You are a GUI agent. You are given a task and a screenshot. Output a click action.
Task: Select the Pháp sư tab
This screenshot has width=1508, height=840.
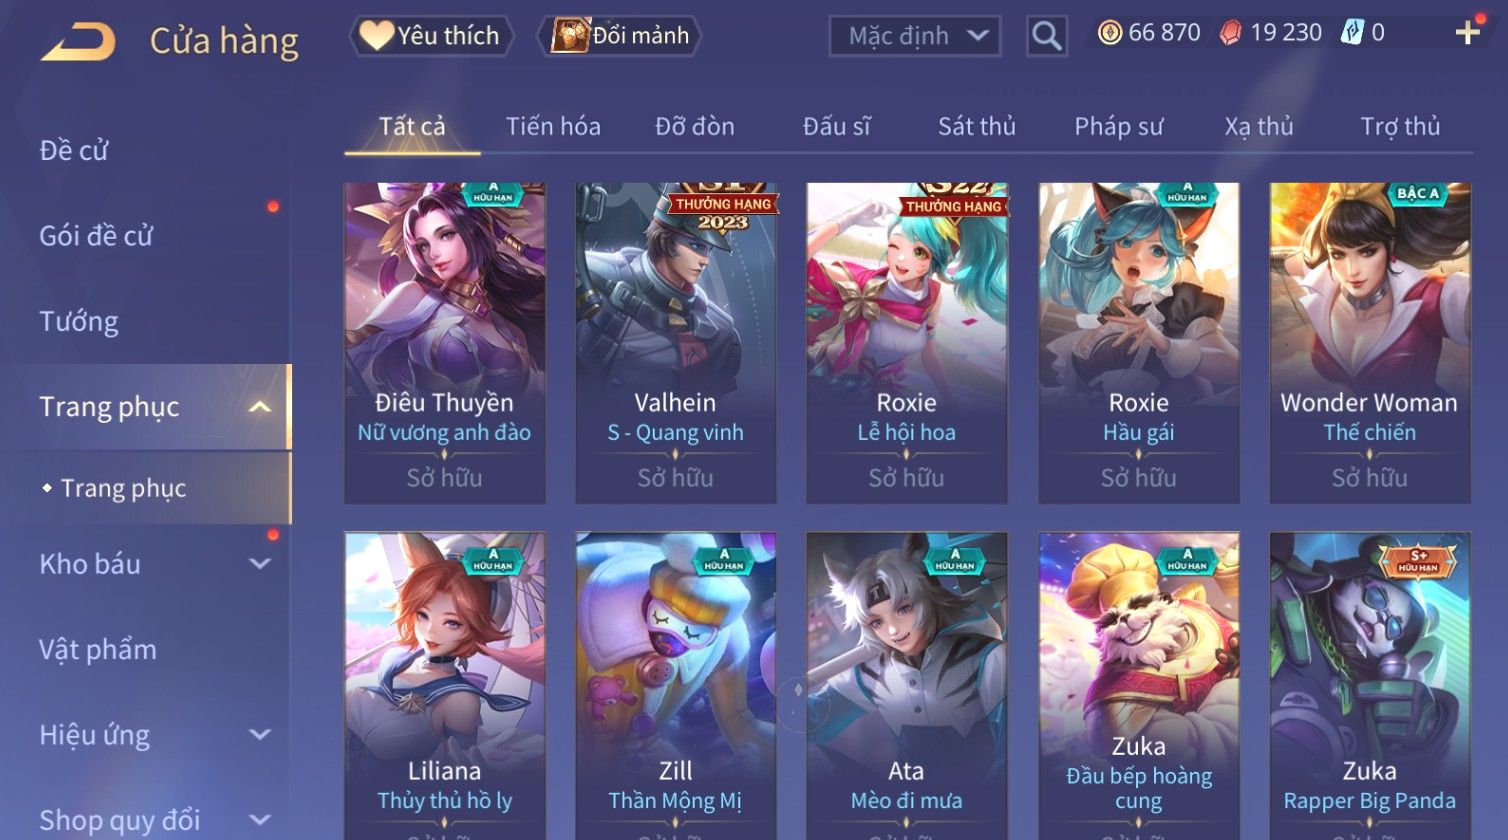point(1118,127)
